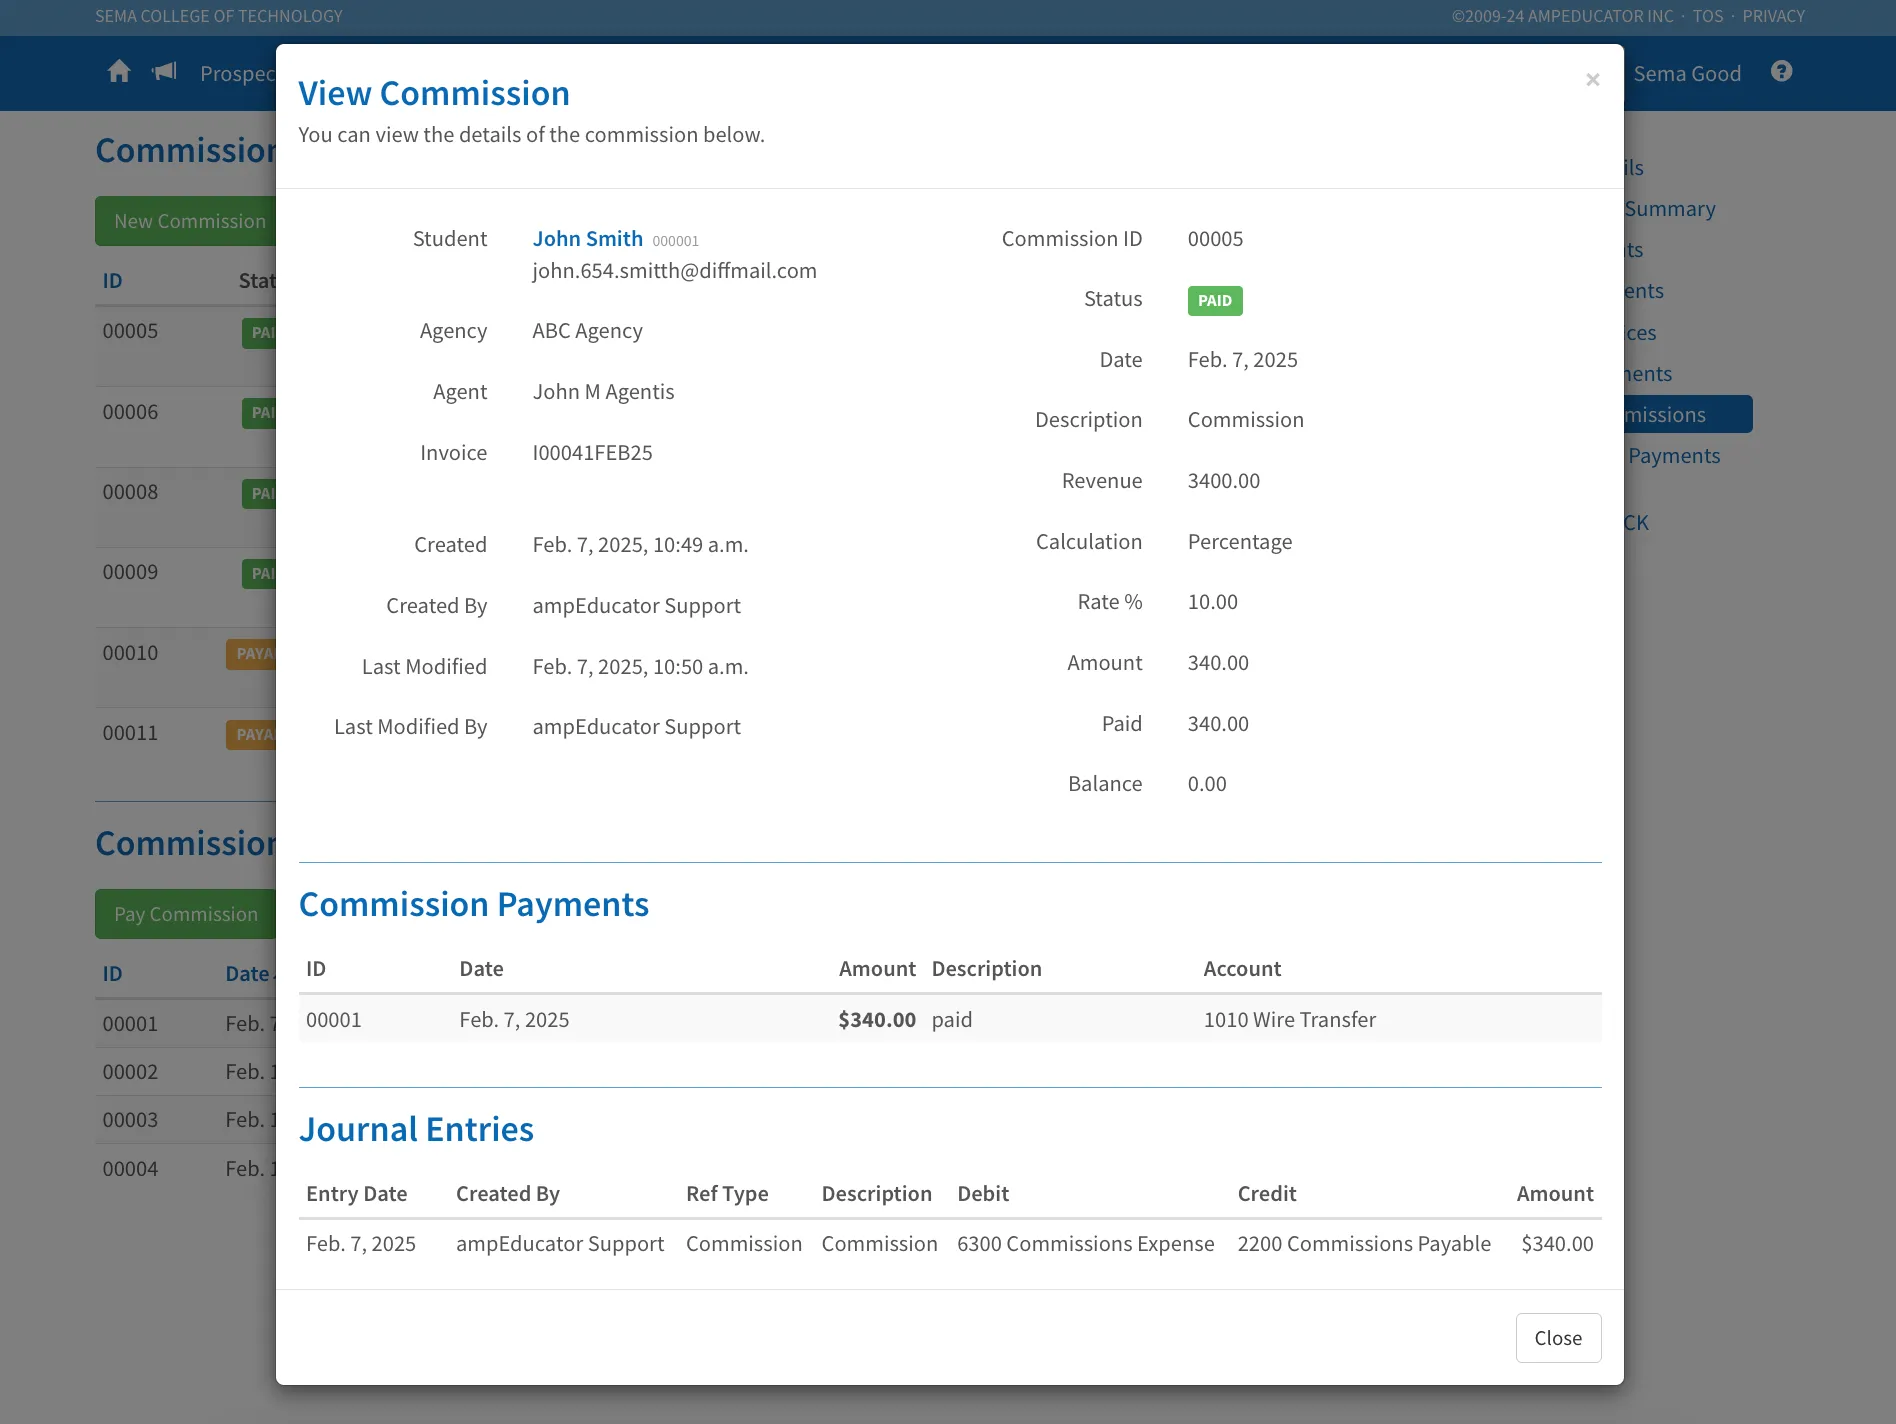Click the 2200 Commissions Payable credit cell
Screen dimensions: 1896x1424
tap(1364, 1244)
